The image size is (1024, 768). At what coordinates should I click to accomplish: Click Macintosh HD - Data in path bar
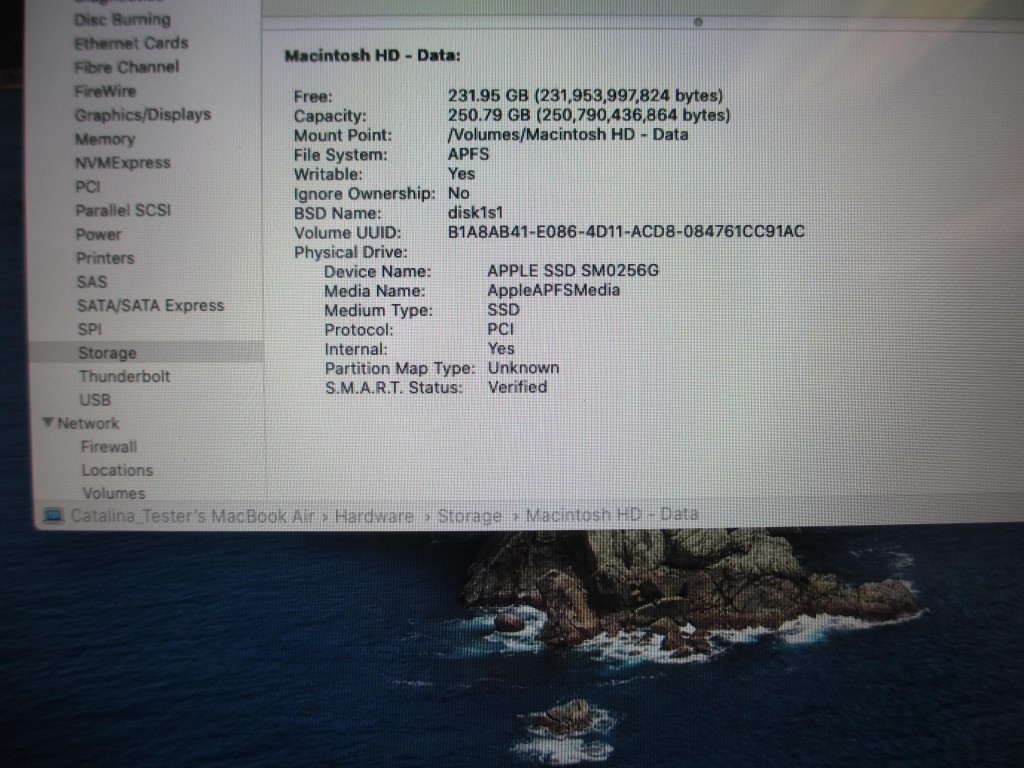coord(612,515)
